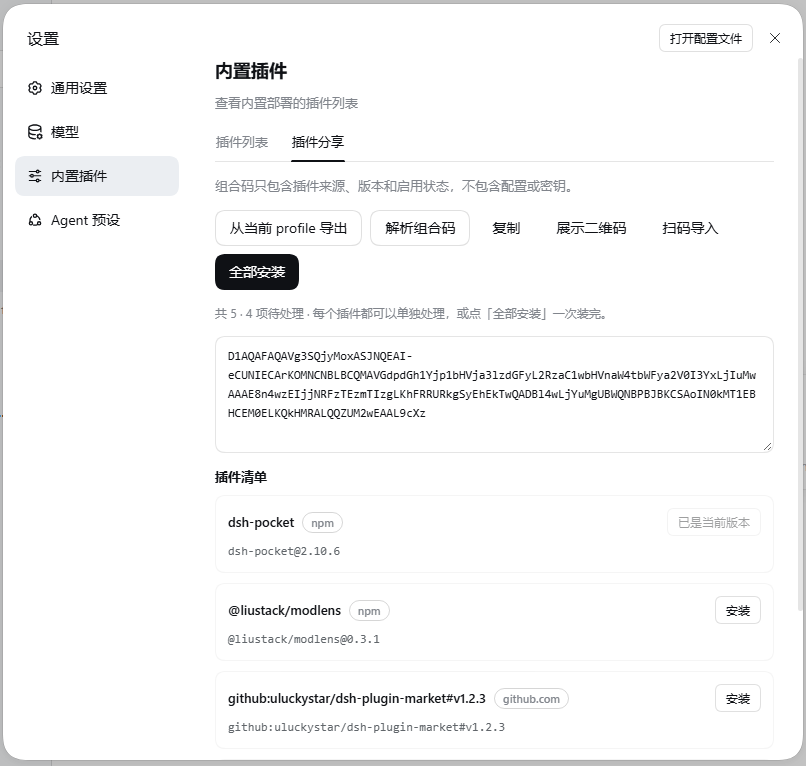The height and width of the screenshot is (766, 806).
Task: Click the @liustack/modlens plugin name
Action: 284,610
